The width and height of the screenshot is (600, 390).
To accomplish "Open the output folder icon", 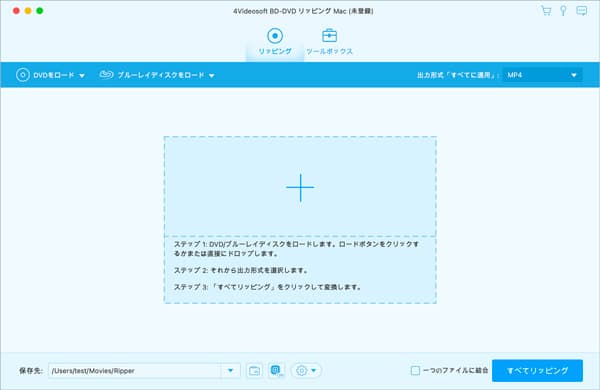I will click(254, 370).
